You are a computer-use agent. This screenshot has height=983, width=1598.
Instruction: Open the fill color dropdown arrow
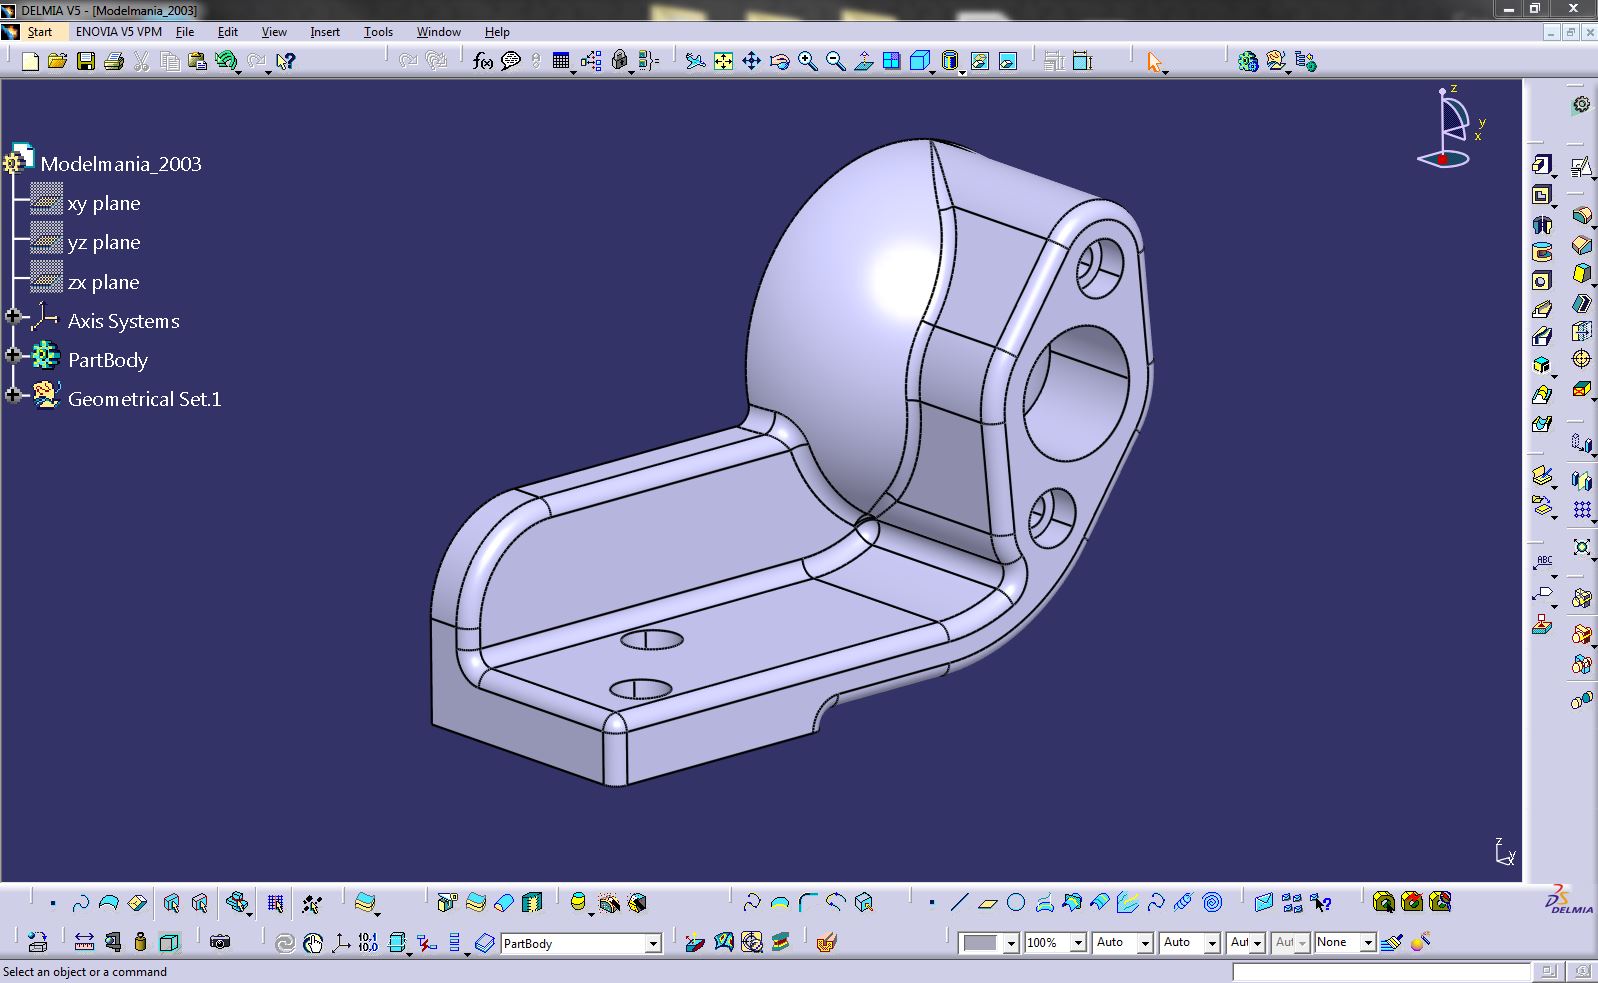[1010, 943]
